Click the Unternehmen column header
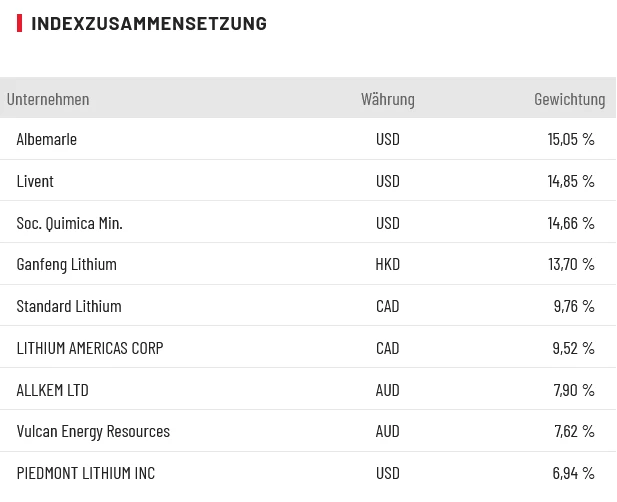This screenshot has height=502, width=617. pyautogui.click(x=48, y=99)
